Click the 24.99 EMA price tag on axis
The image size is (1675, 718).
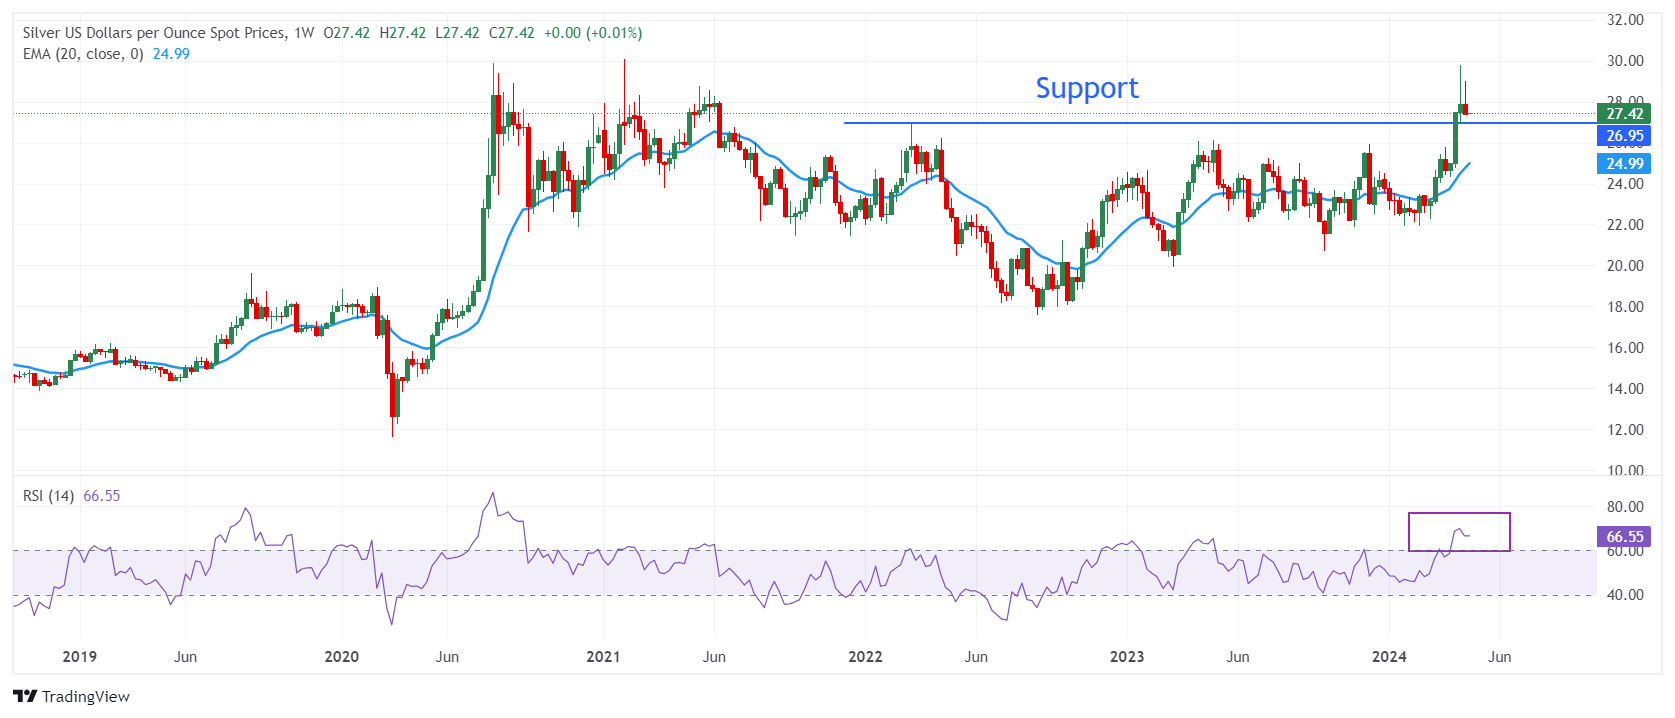click(1624, 164)
